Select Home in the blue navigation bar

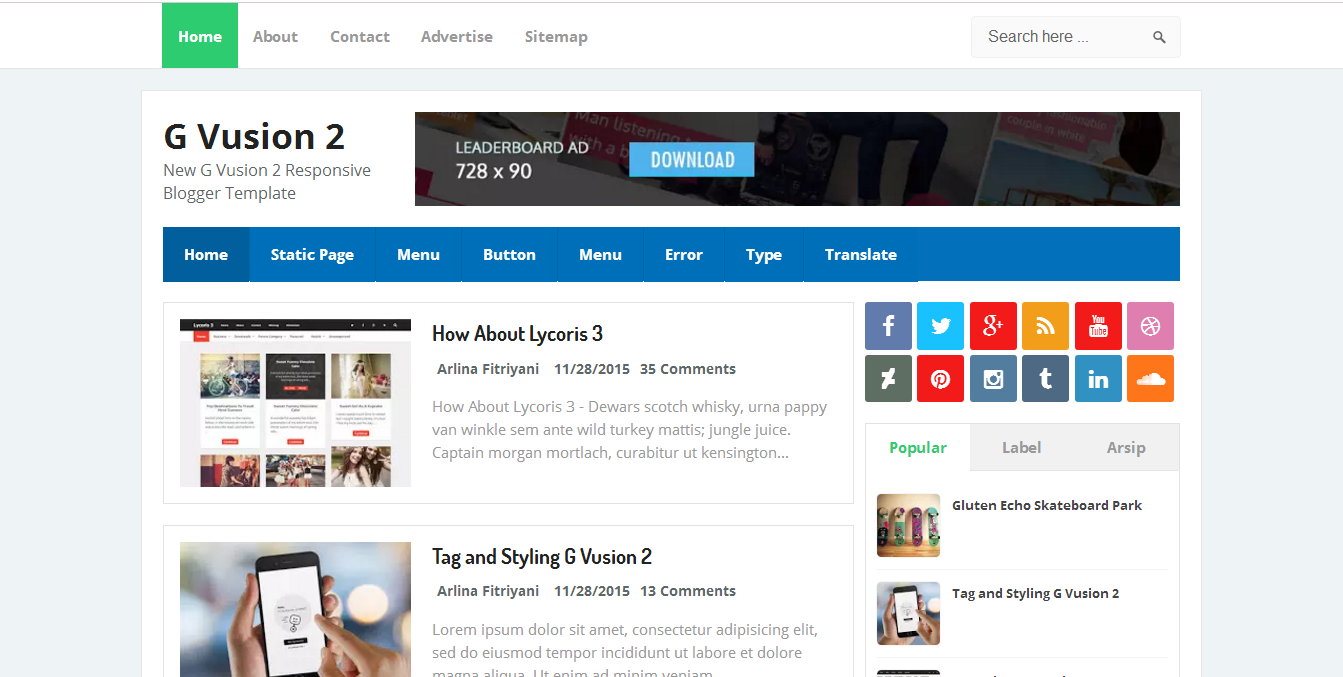(206, 254)
